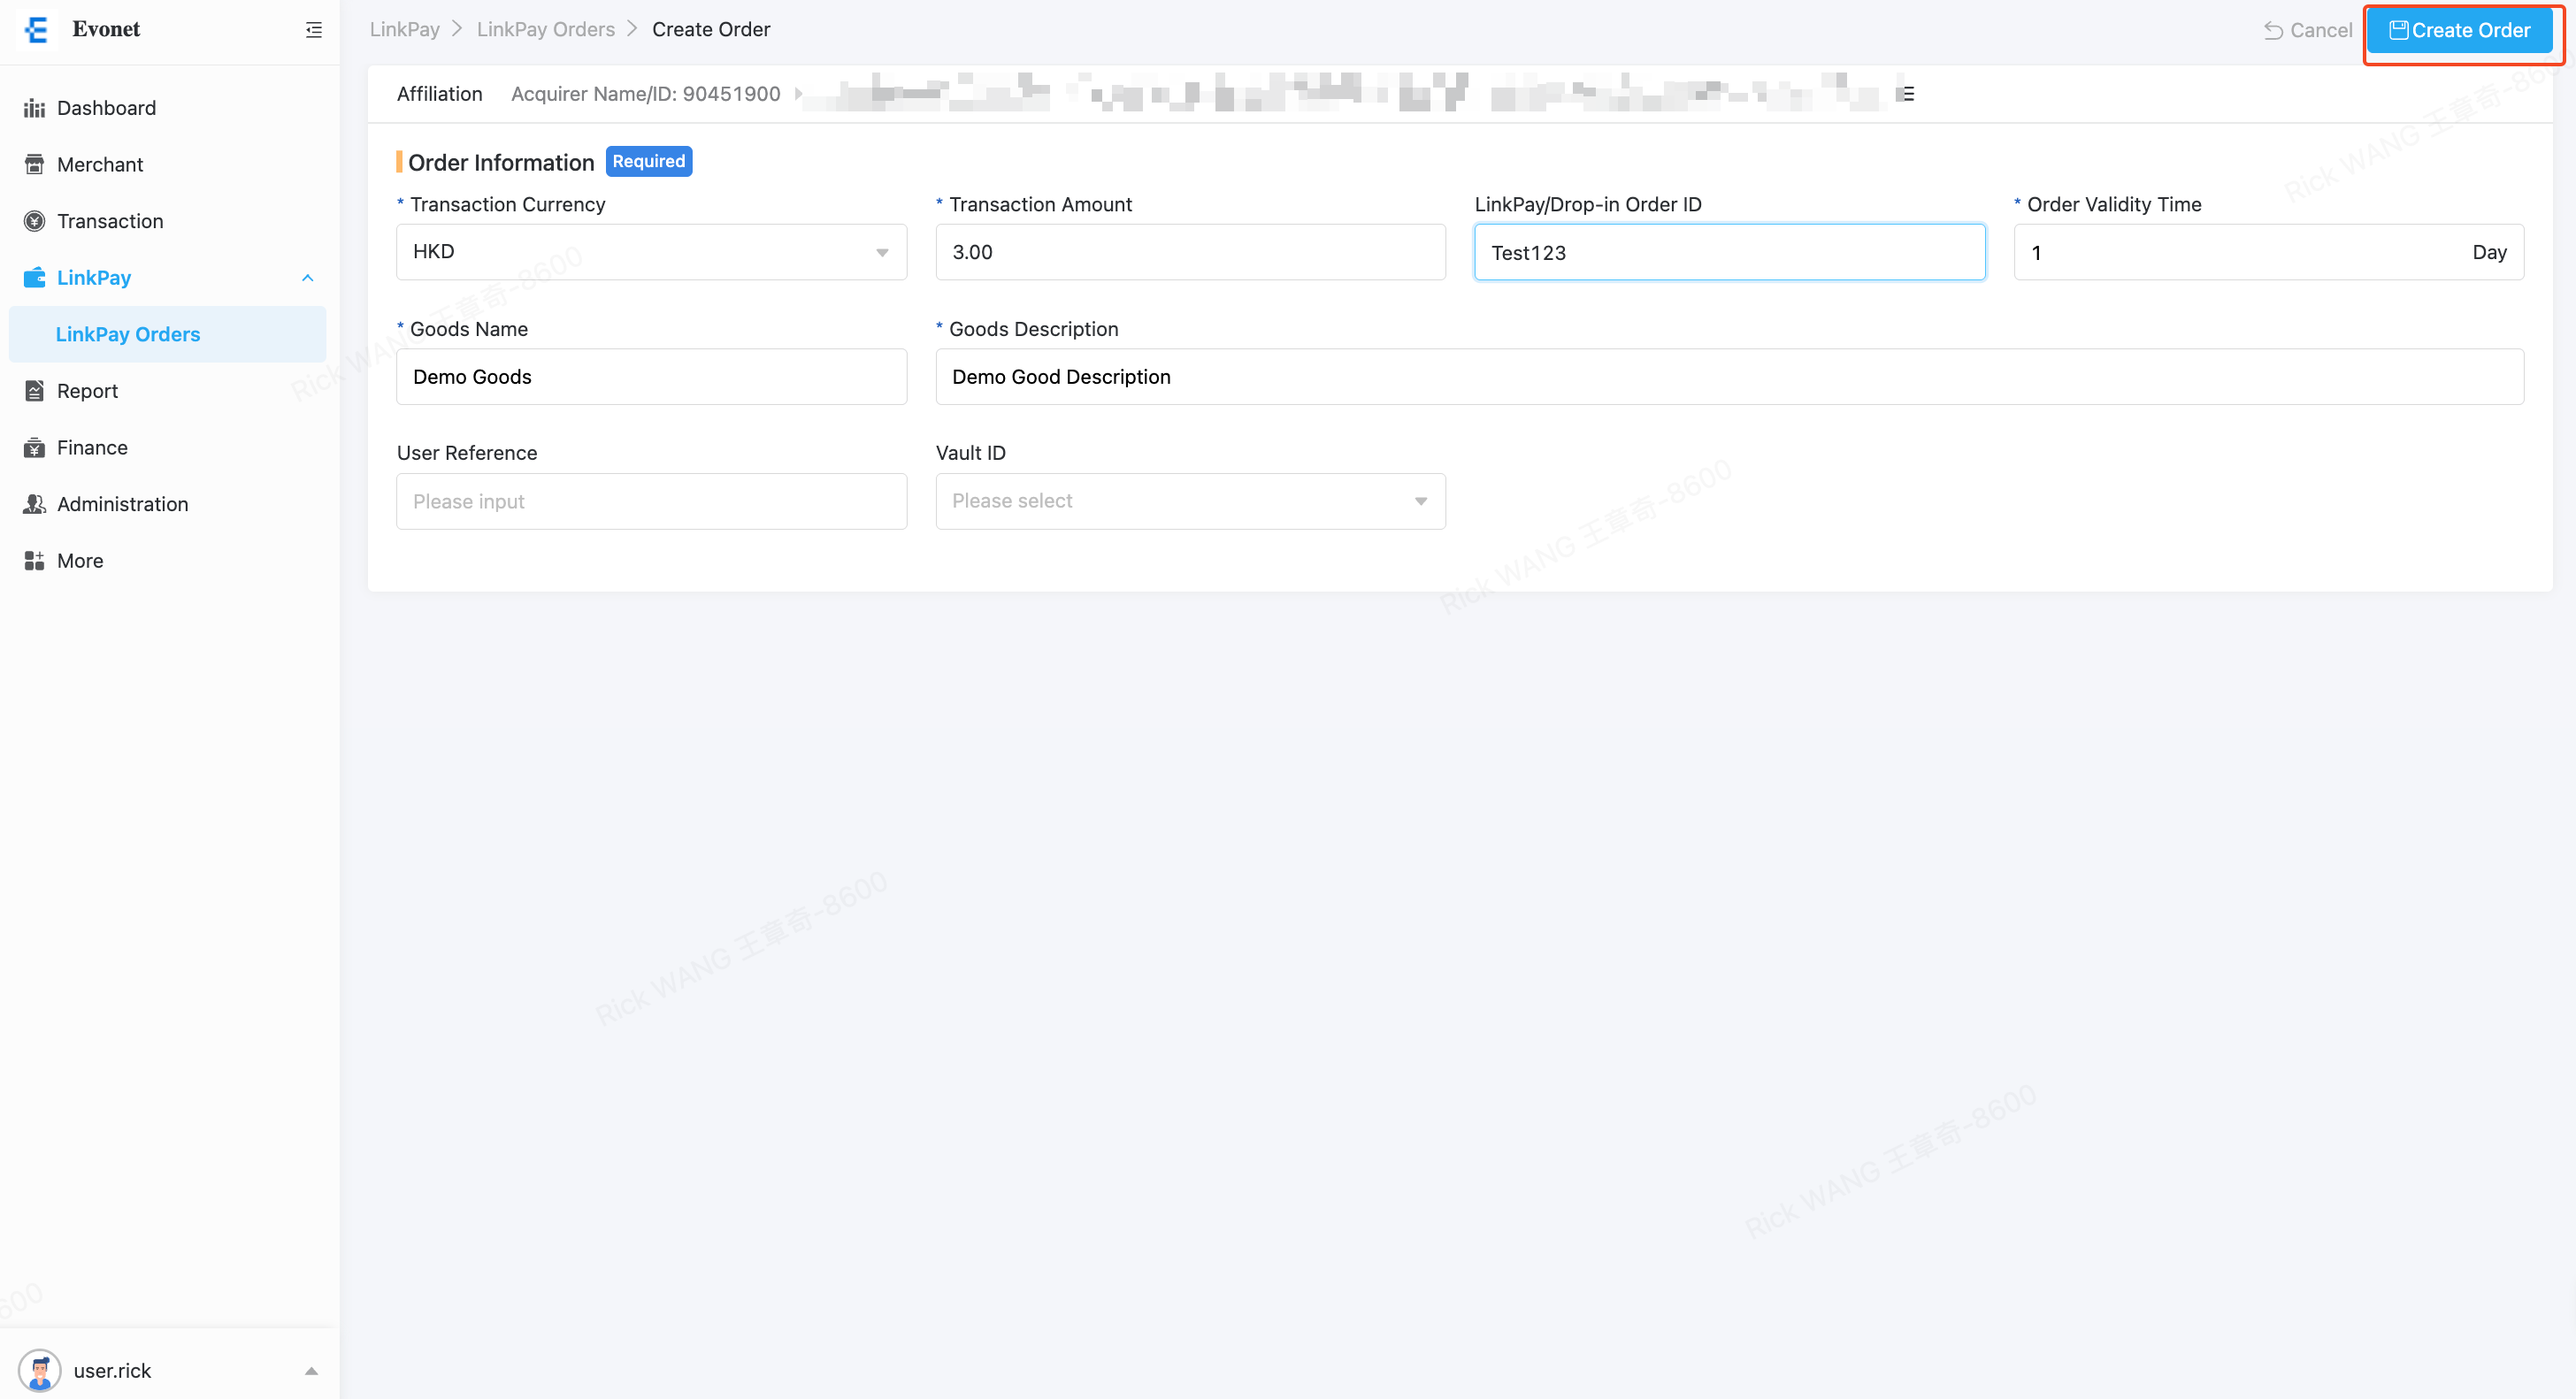Click the Transaction Amount field
Image resolution: width=2576 pixels, height=1399 pixels.
point(1189,252)
